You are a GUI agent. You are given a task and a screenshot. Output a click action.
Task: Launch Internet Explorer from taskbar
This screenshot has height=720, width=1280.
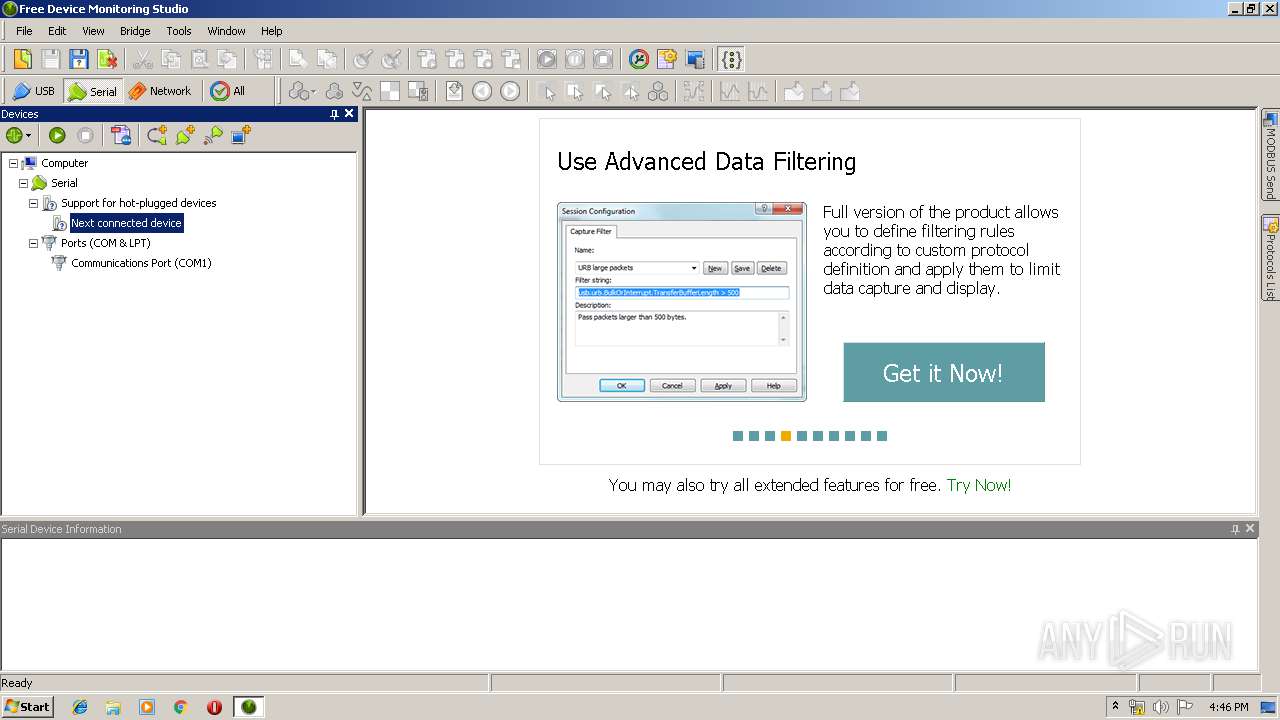(80, 707)
